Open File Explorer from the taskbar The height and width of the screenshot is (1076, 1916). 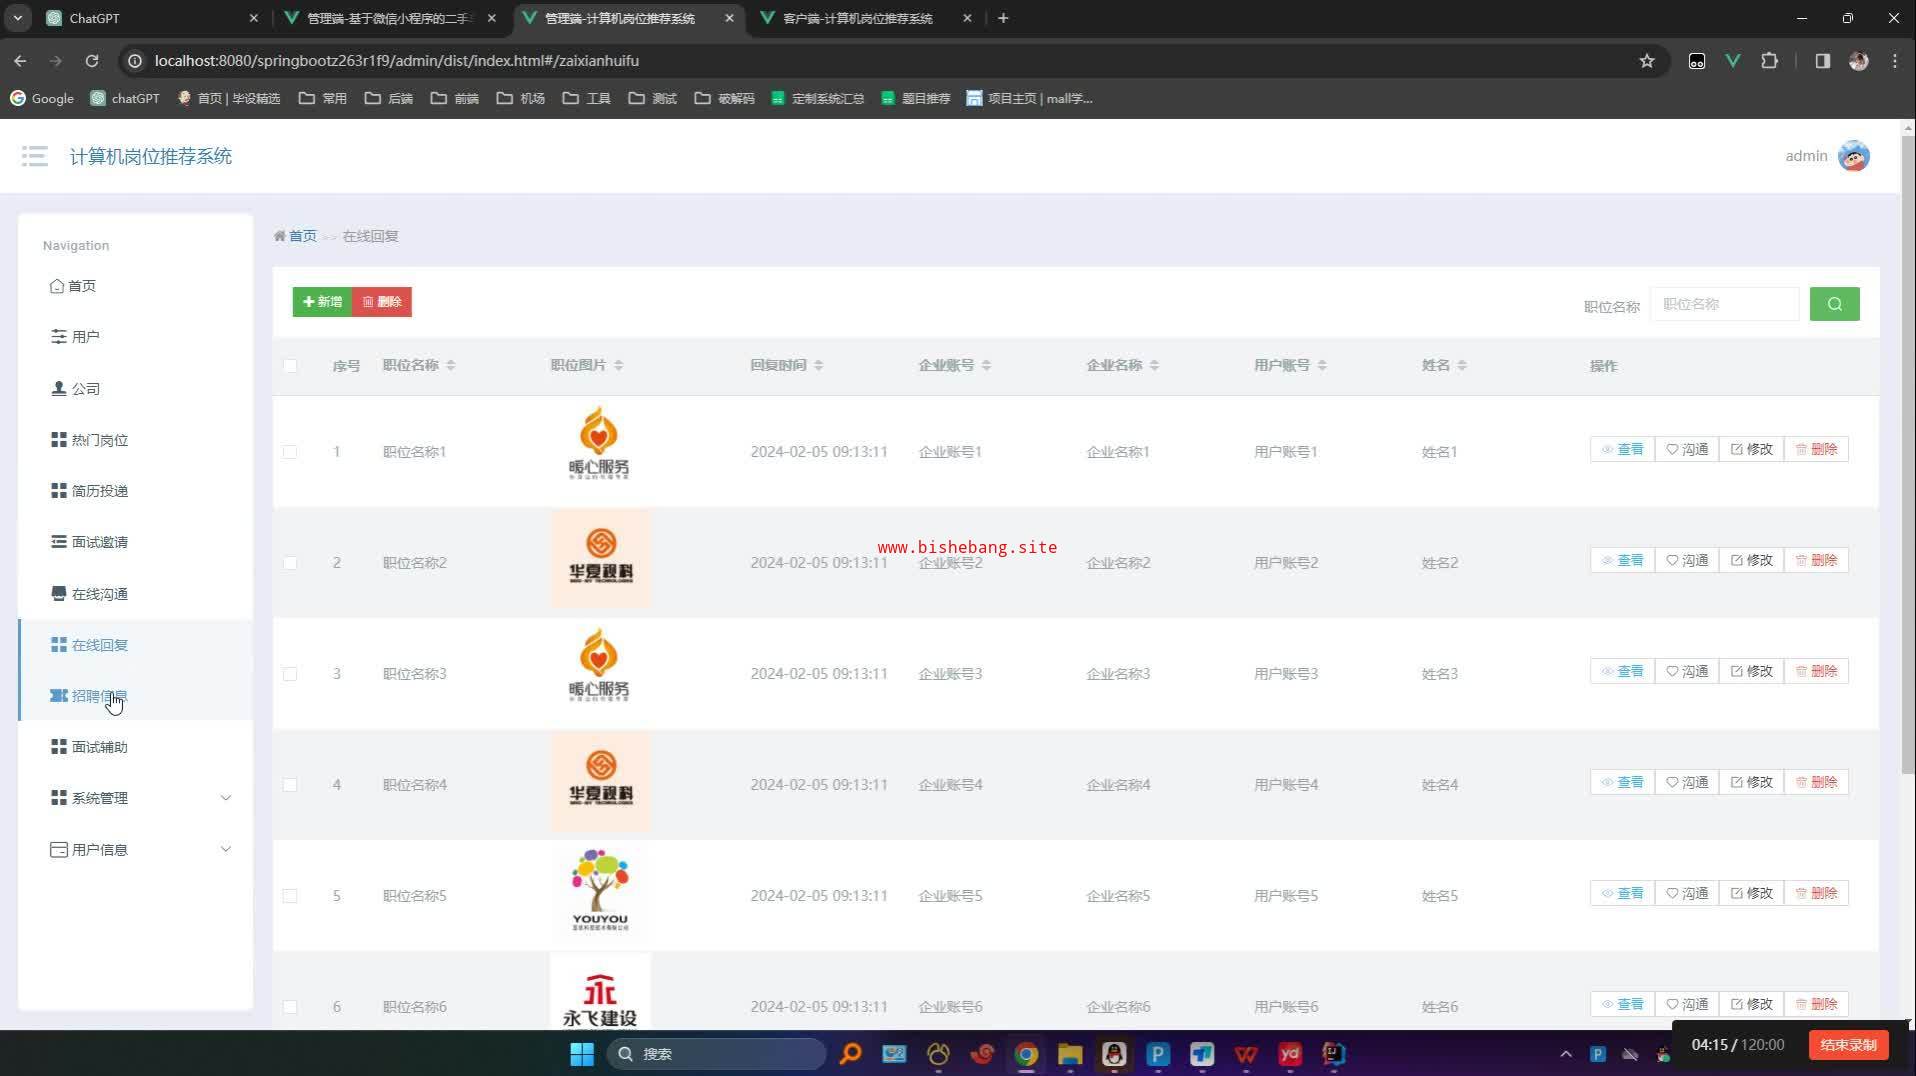click(x=1070, y=1054)
